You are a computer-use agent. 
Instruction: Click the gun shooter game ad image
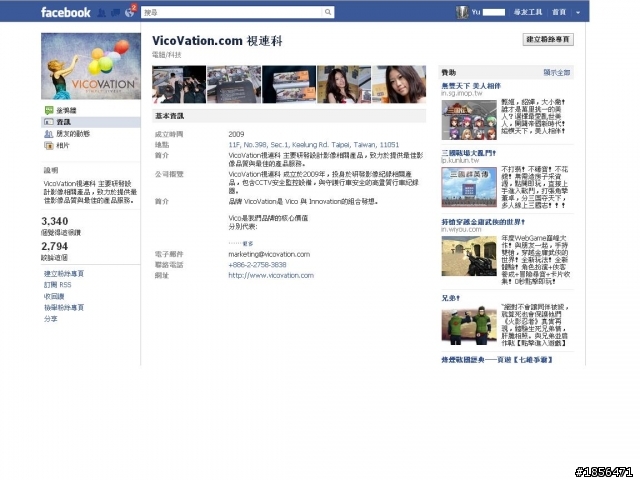pos(469,256)
